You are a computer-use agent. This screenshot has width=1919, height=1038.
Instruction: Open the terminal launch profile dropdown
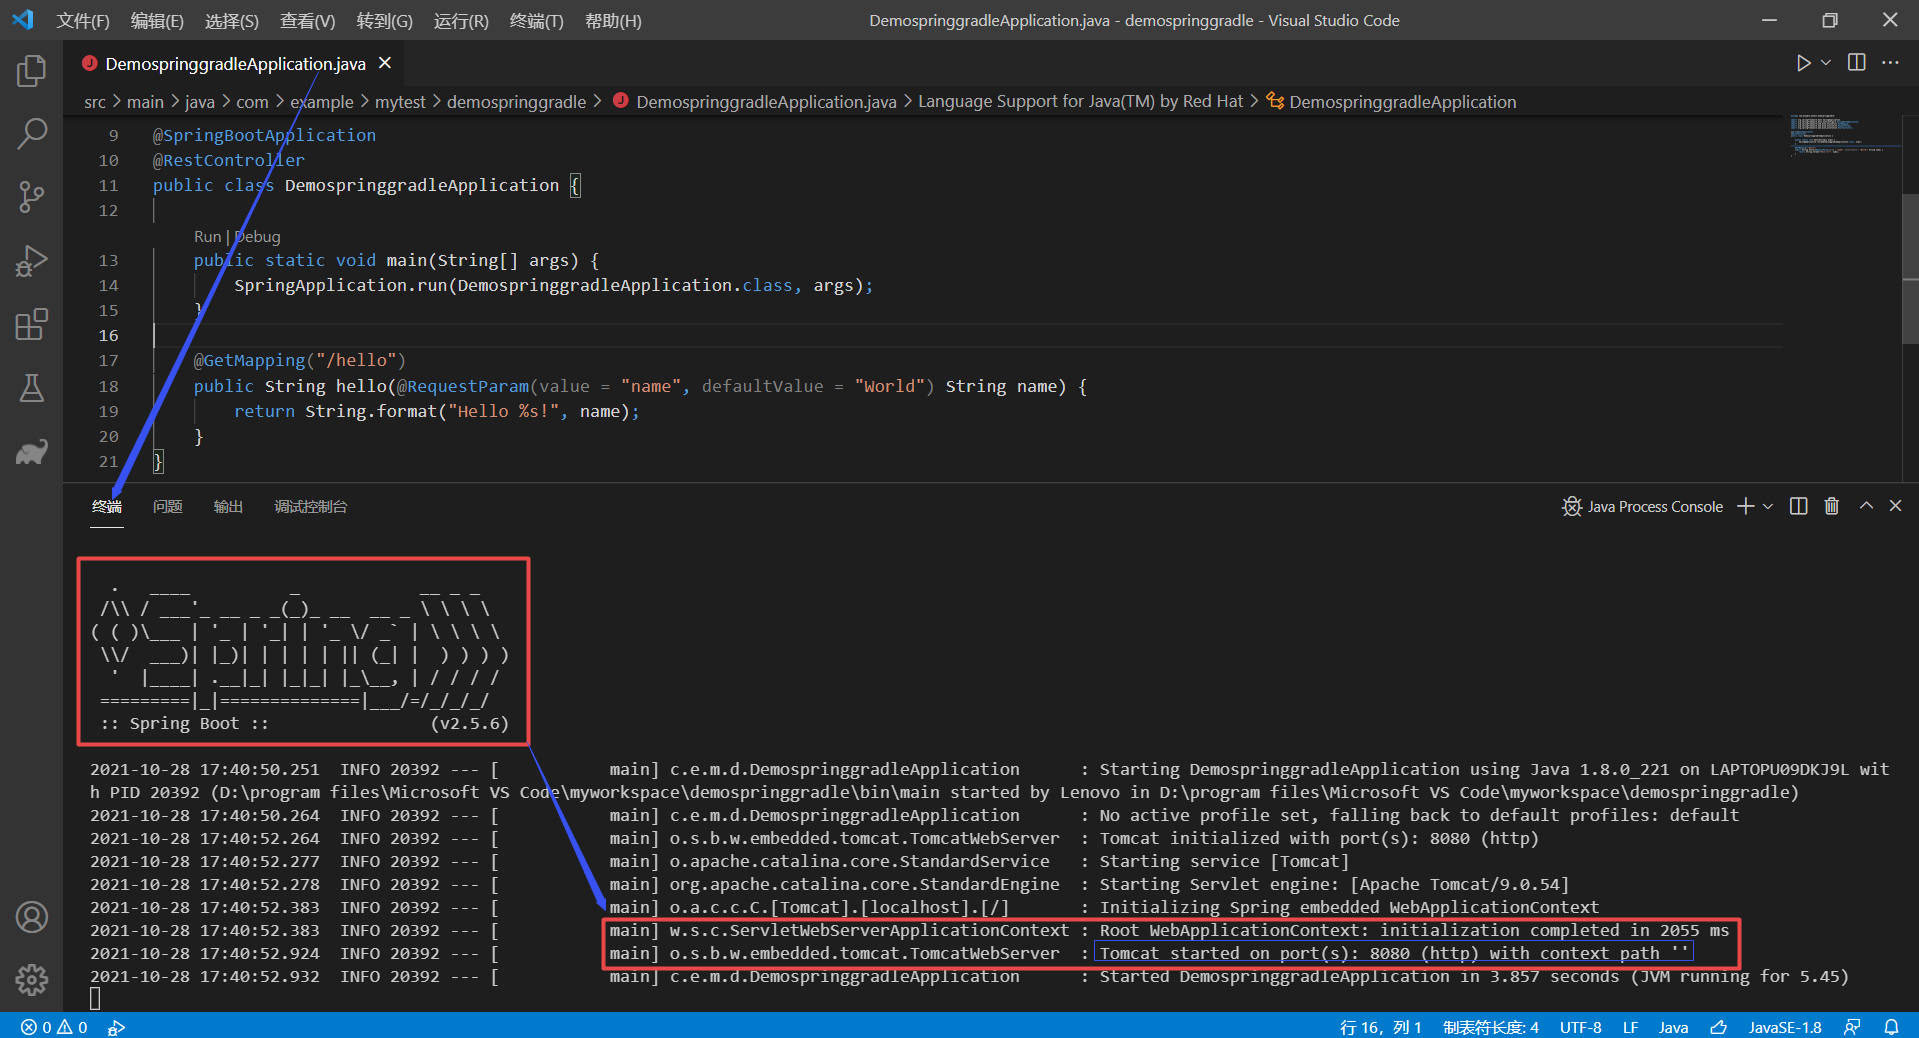click(1768, 506)
